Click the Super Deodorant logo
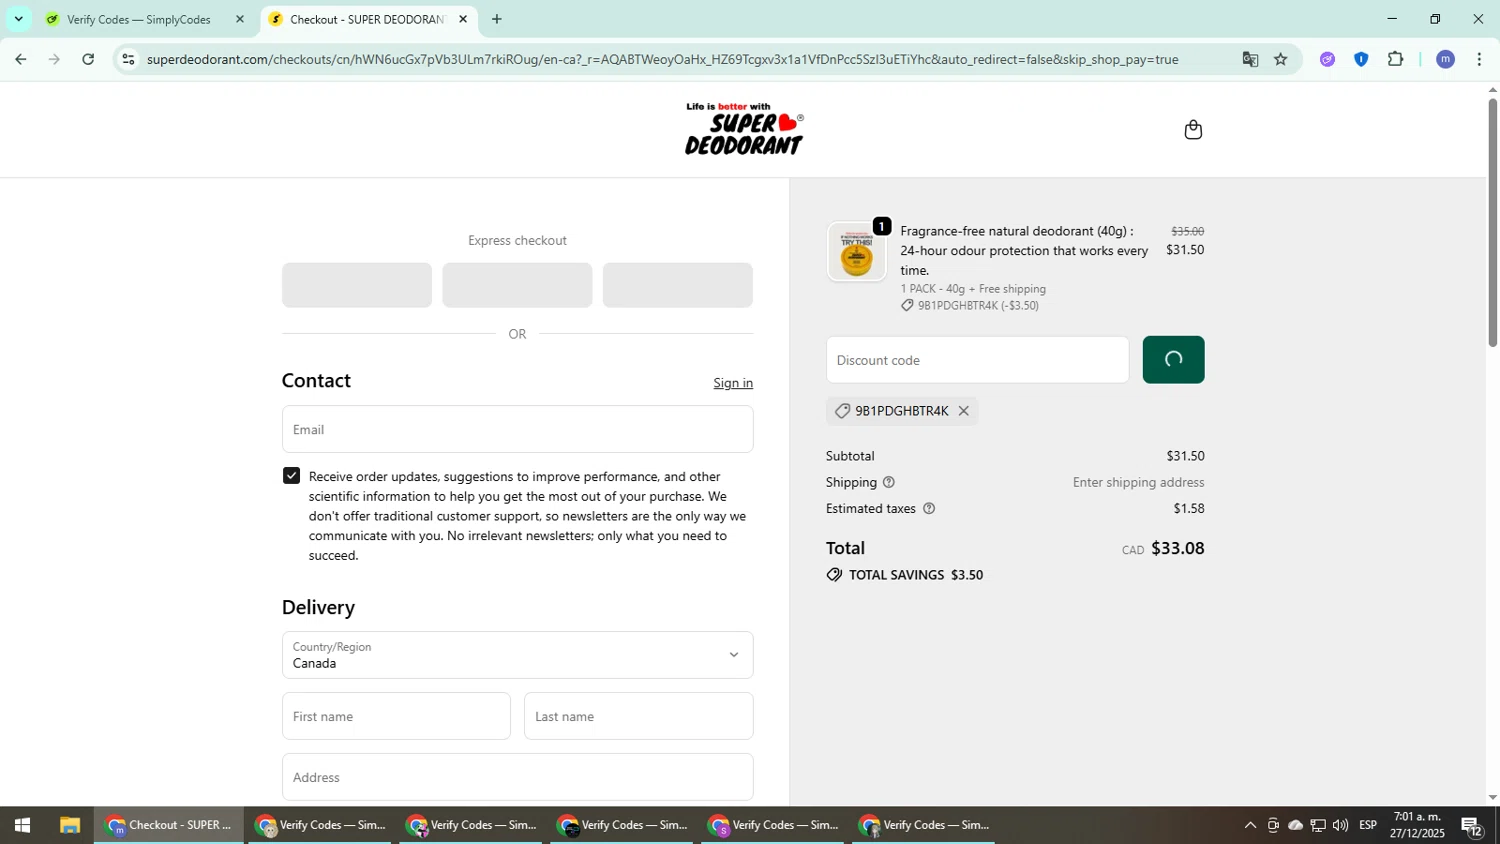The width and height of the screenshot is (1500, 844). point(744,129)
